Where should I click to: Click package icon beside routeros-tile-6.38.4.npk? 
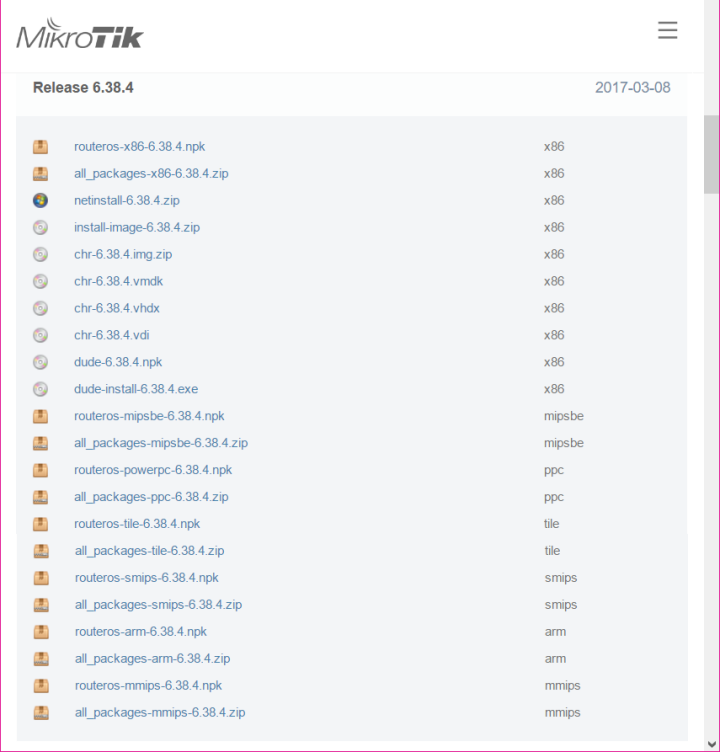40,523
